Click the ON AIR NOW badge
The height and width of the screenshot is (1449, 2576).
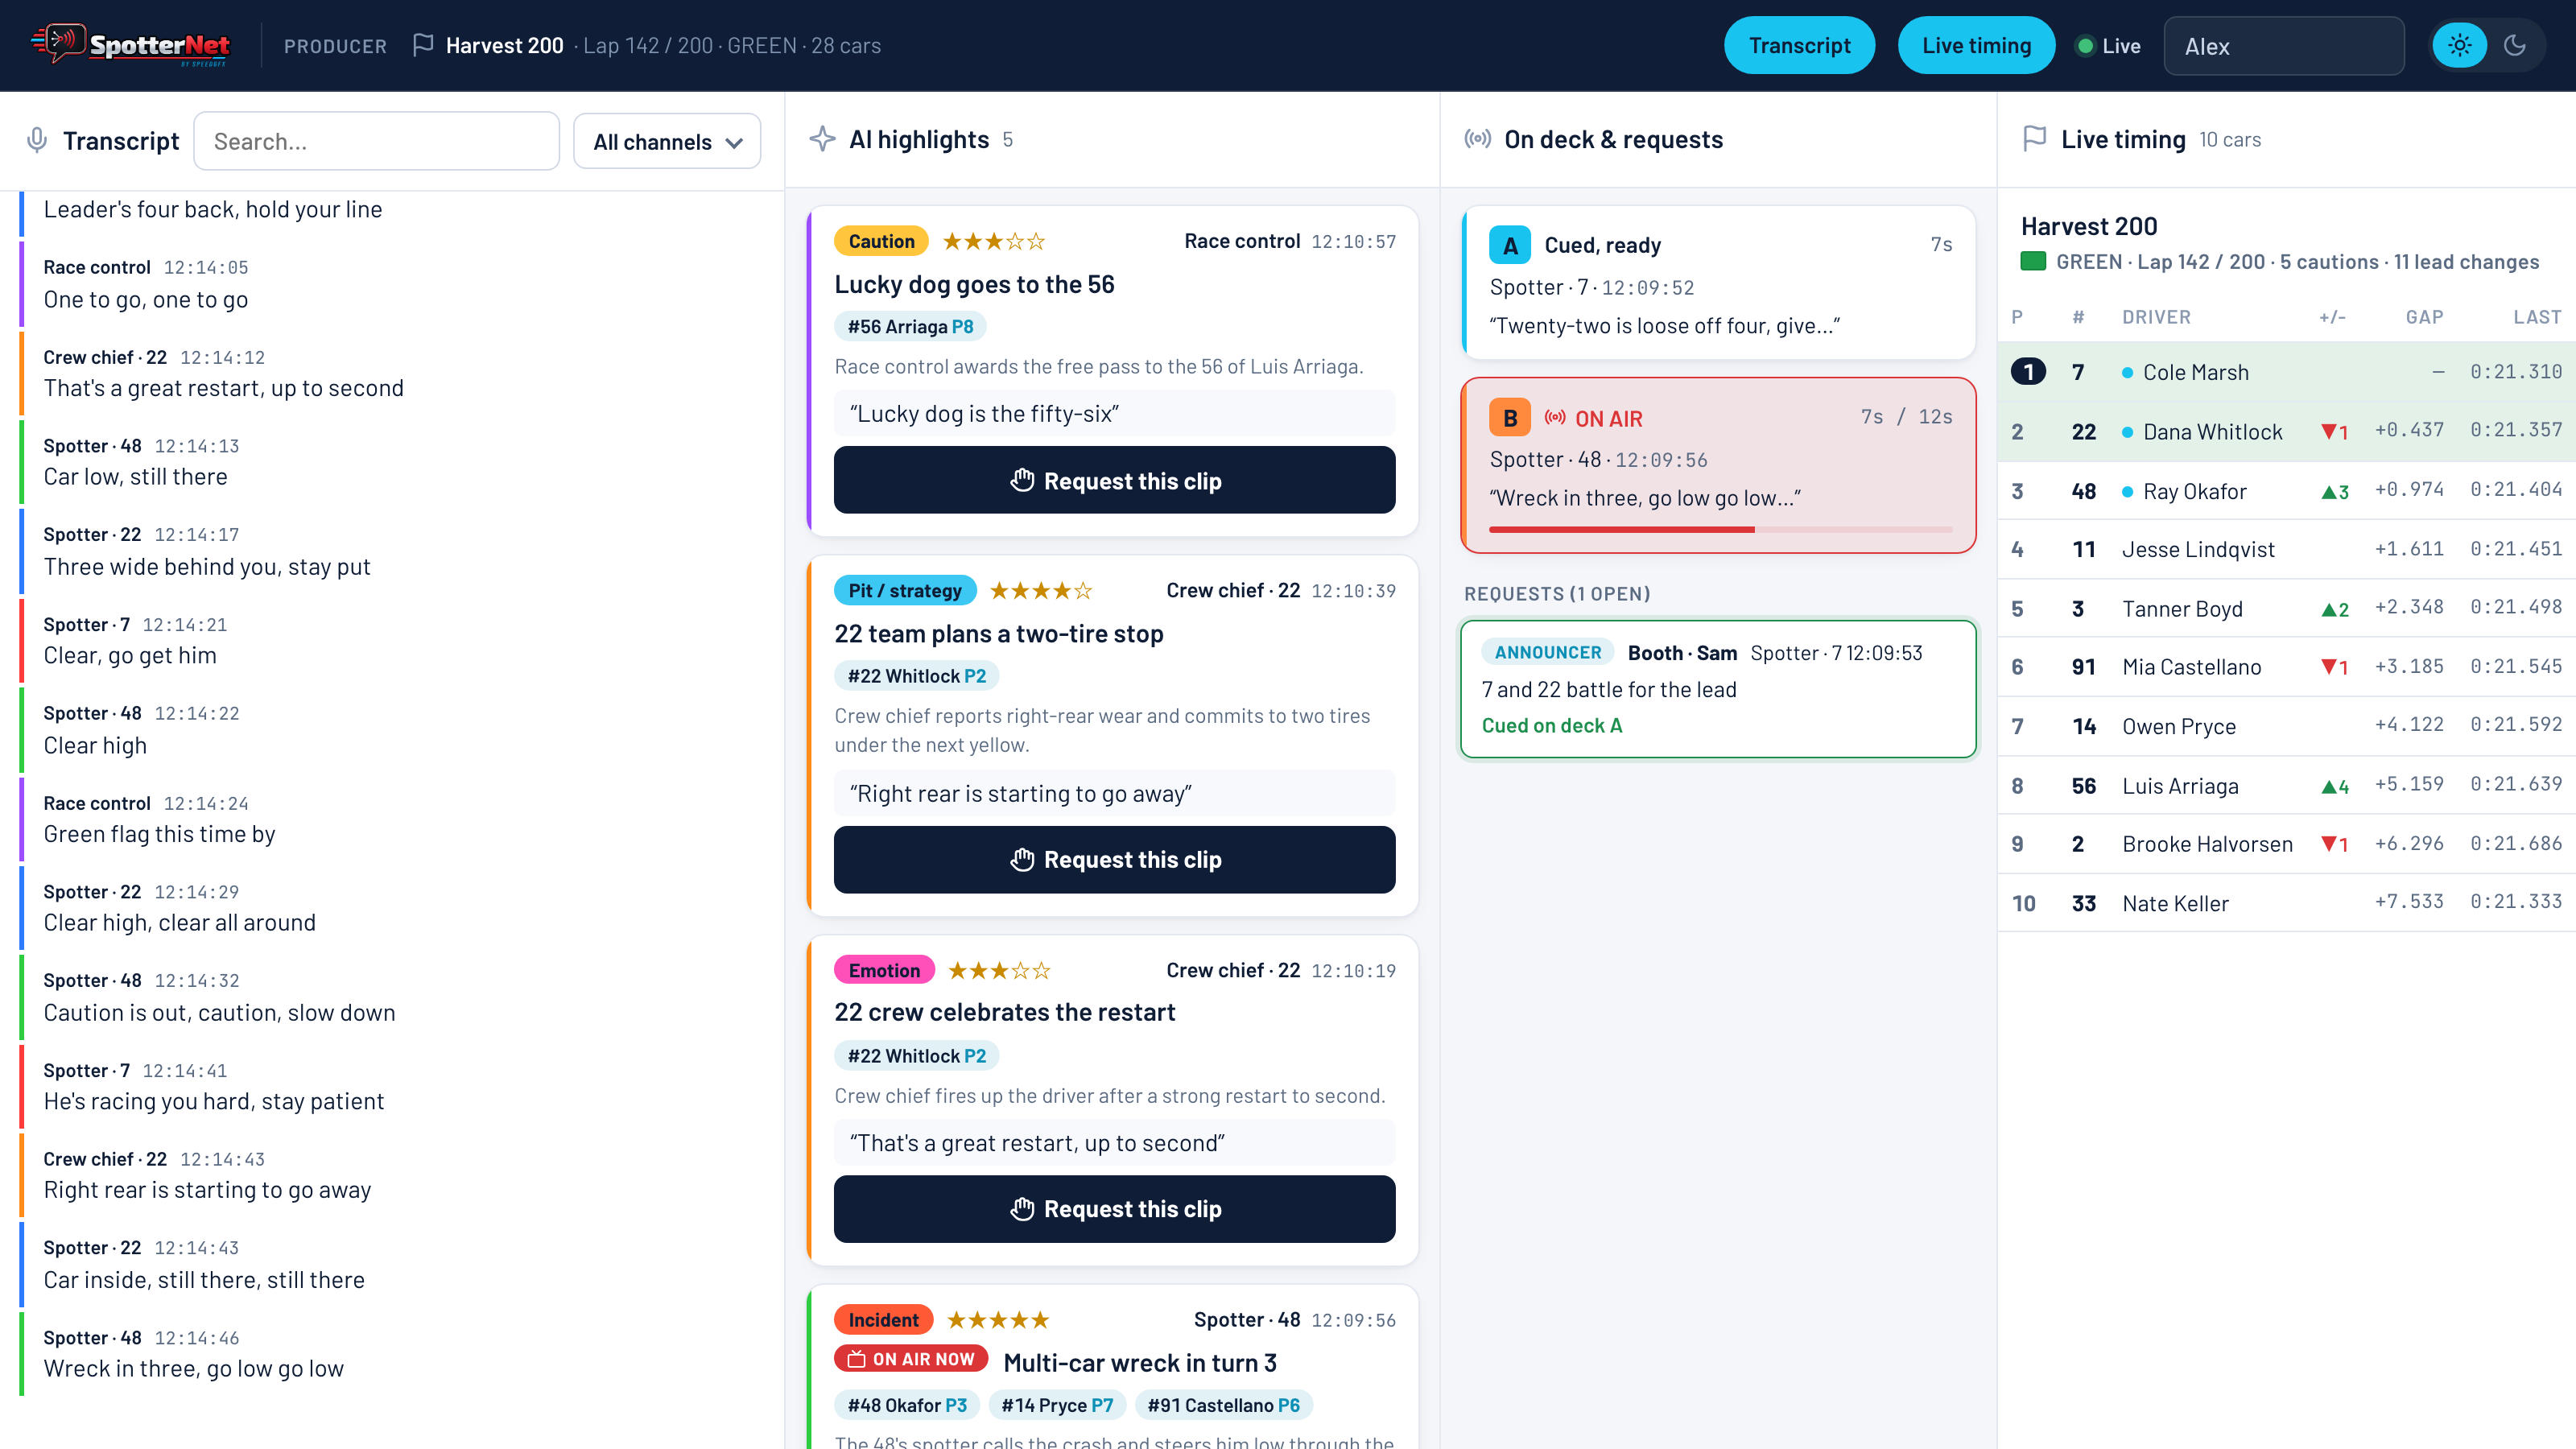click(911, 1359)
